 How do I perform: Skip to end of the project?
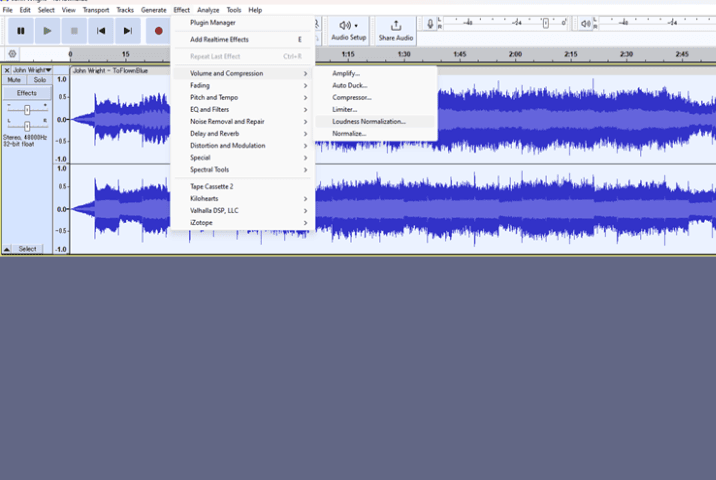(x=127, y=31)
